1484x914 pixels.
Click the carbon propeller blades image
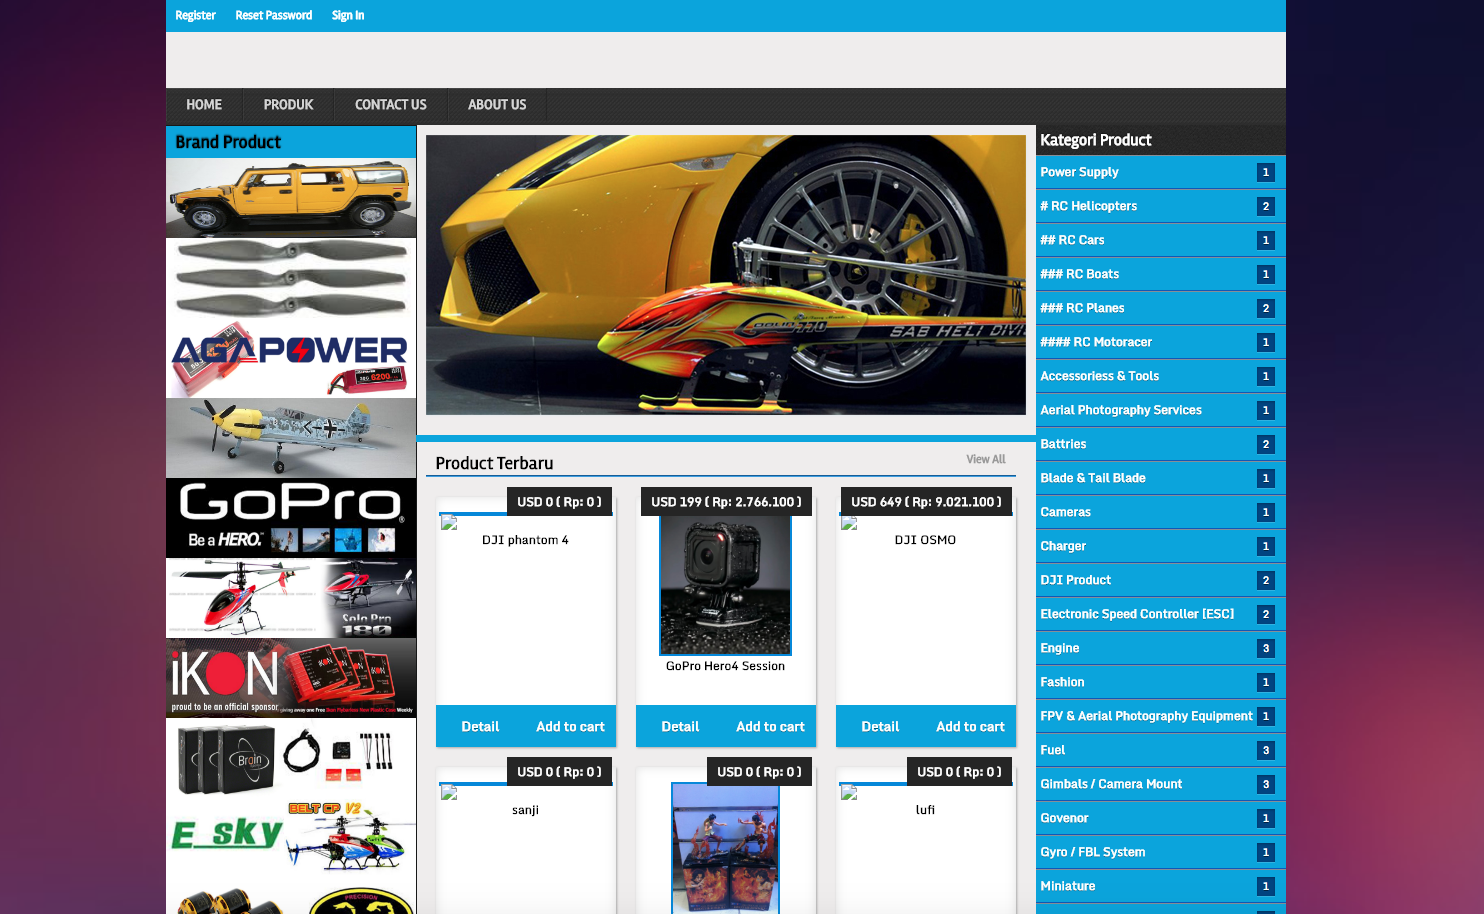[x=290, y=277]
